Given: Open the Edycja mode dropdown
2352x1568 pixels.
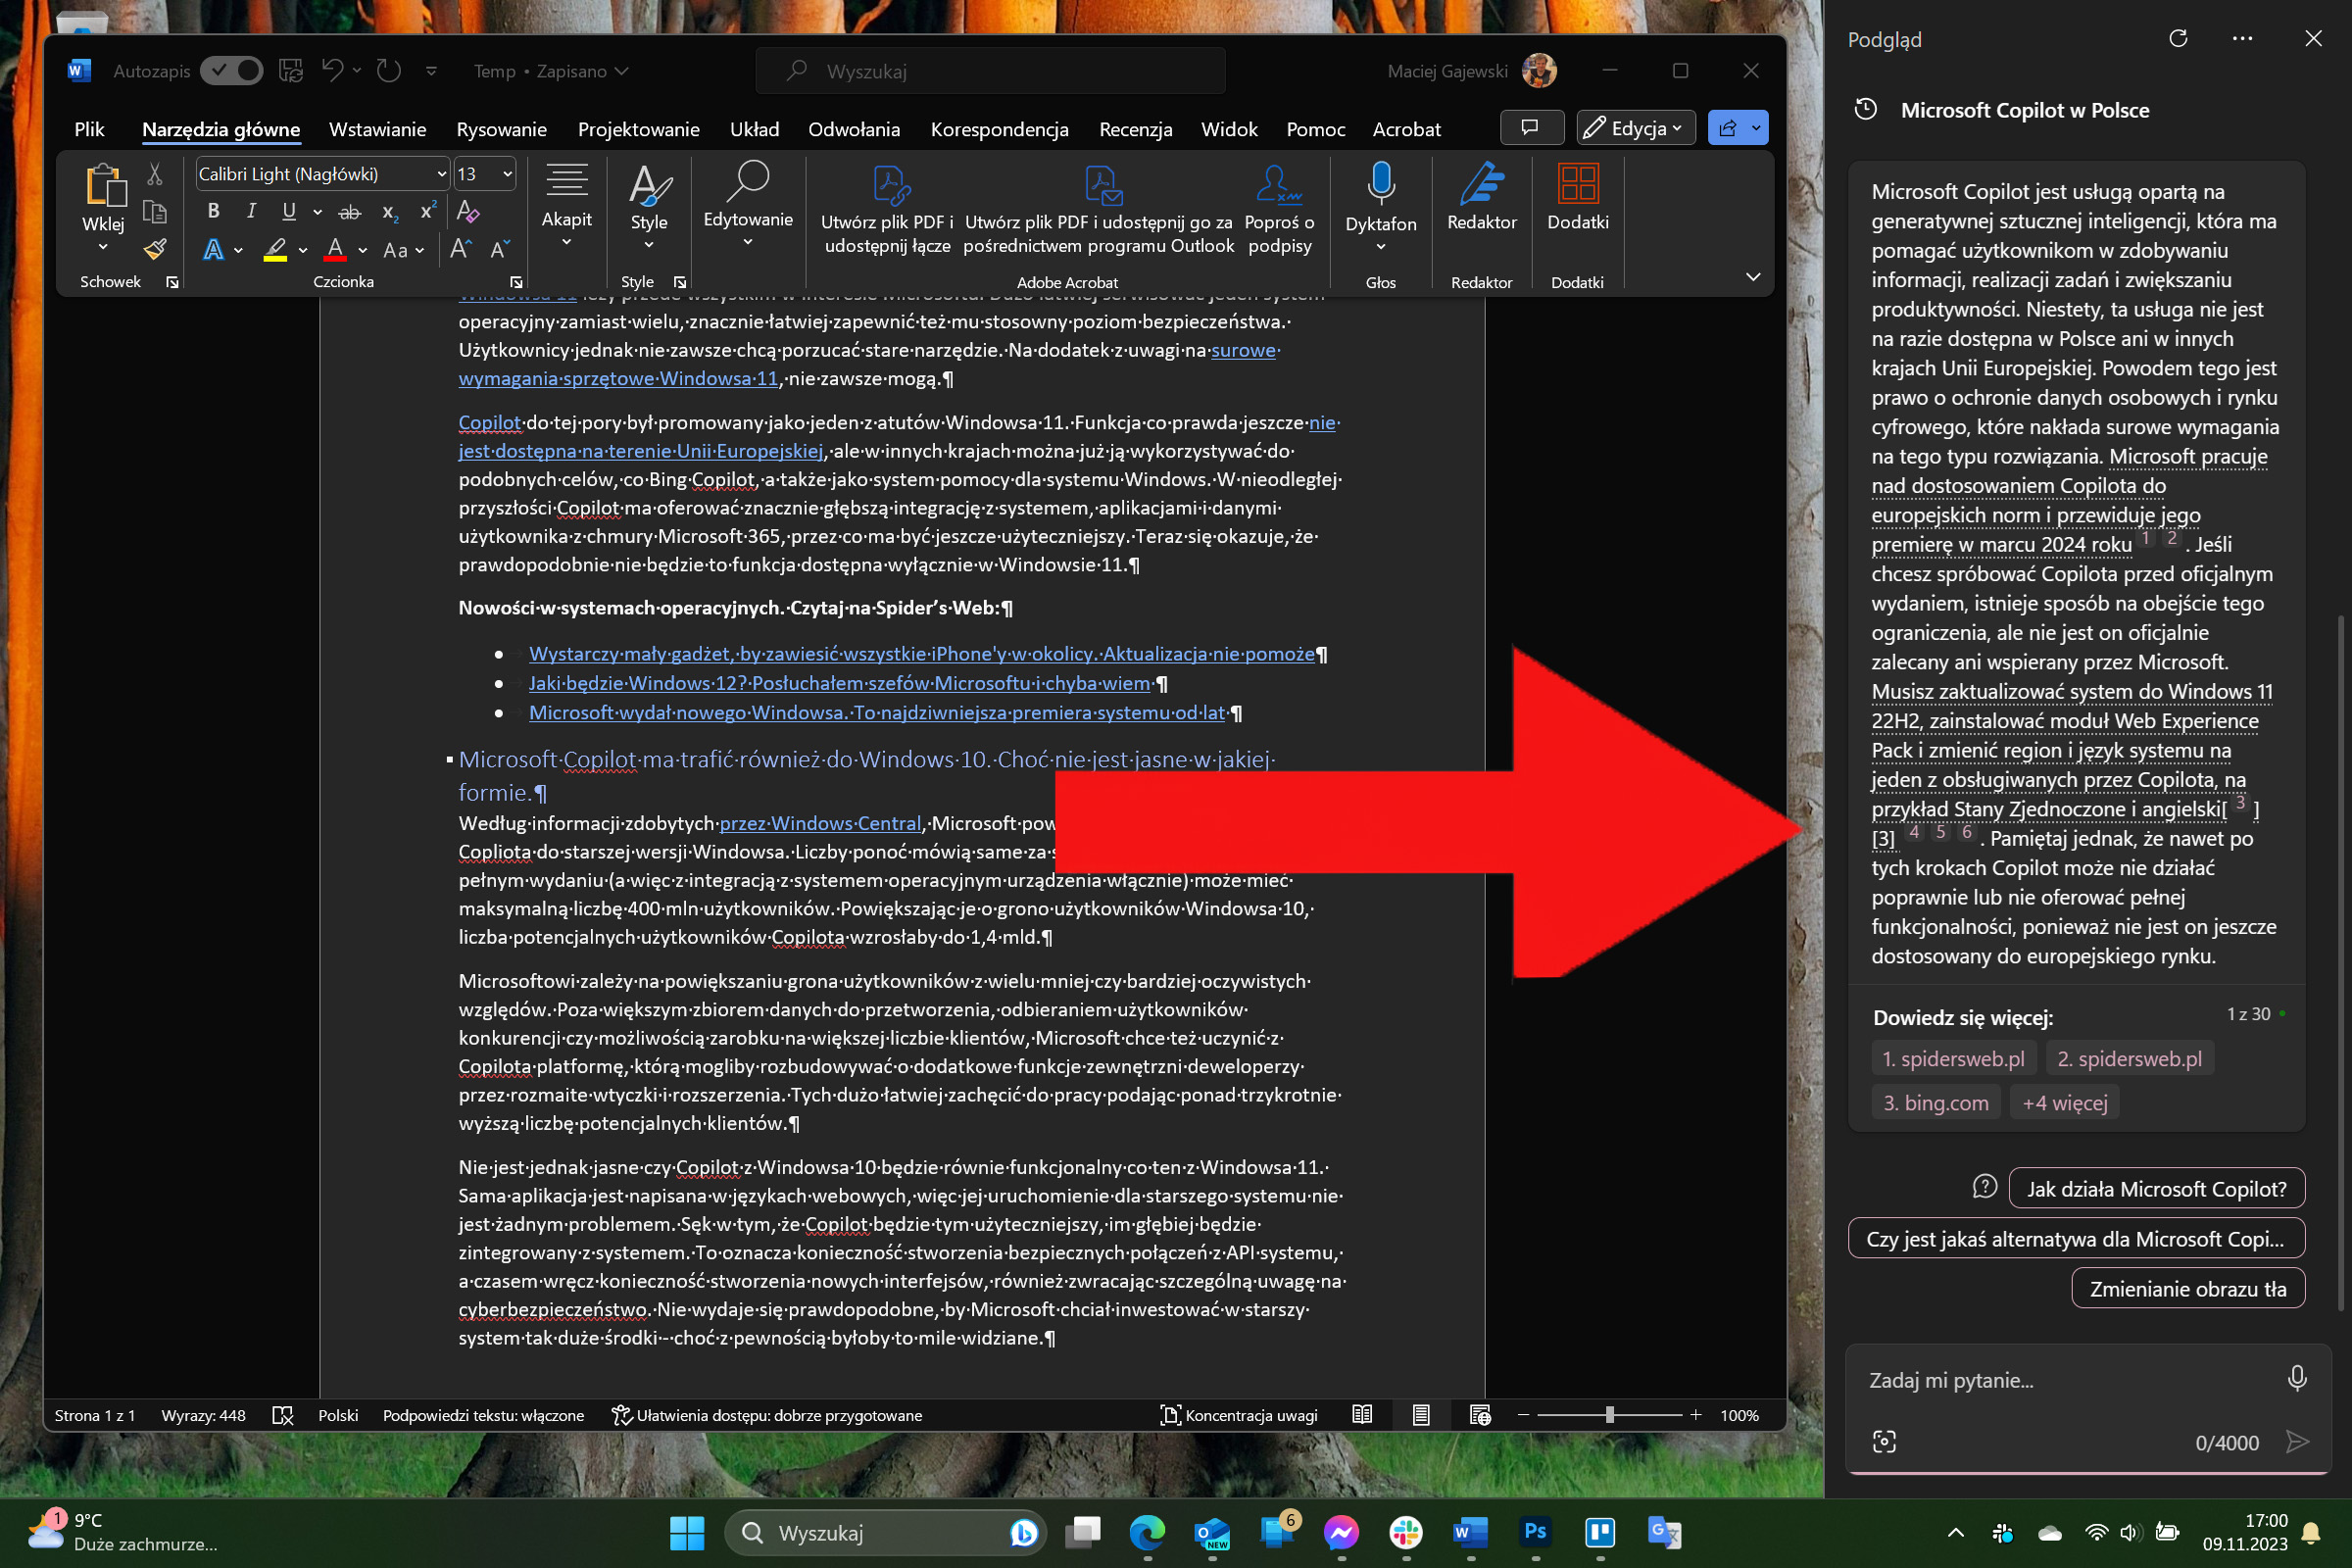Looking at the screenshot, I should [x=1636, y=127].
